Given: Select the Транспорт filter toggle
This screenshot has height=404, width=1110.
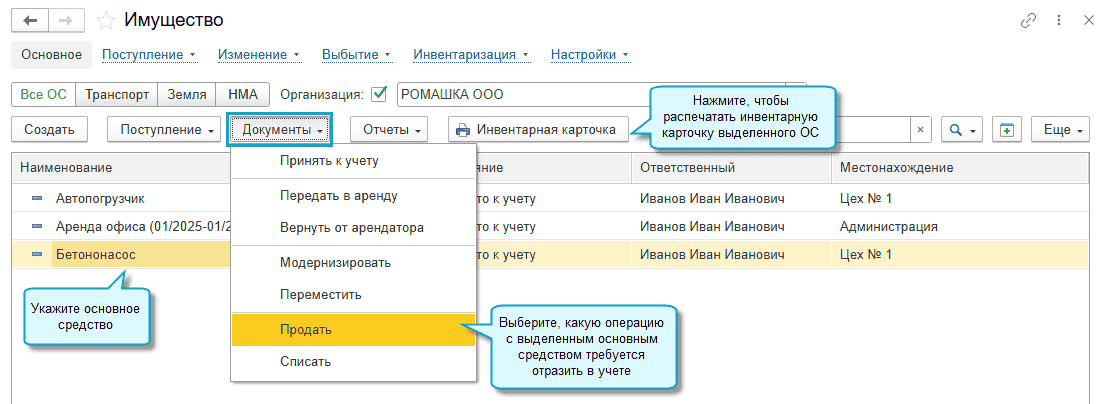Looking at the screenshot, I should click(117, 95).
